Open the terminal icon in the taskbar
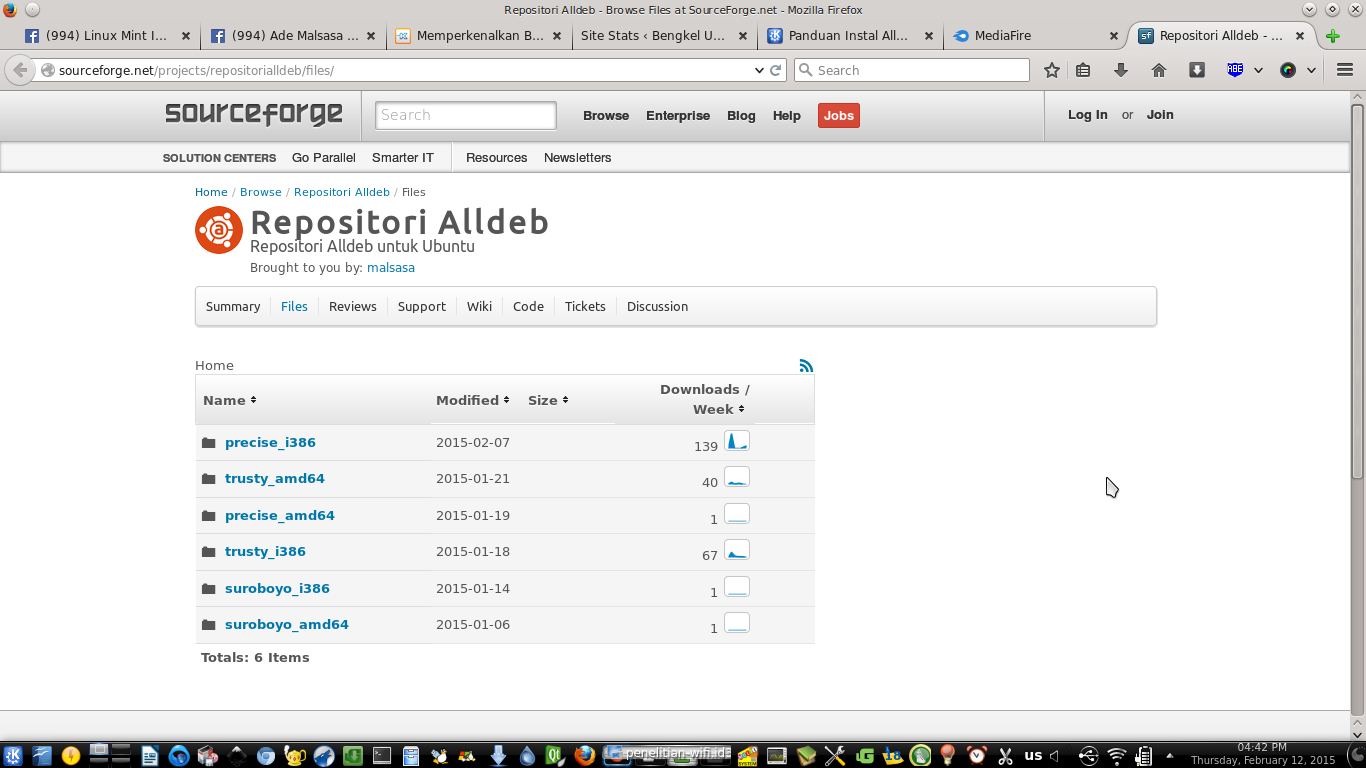Viewport: 1366px width, 768px height. (x=381, y=756)
